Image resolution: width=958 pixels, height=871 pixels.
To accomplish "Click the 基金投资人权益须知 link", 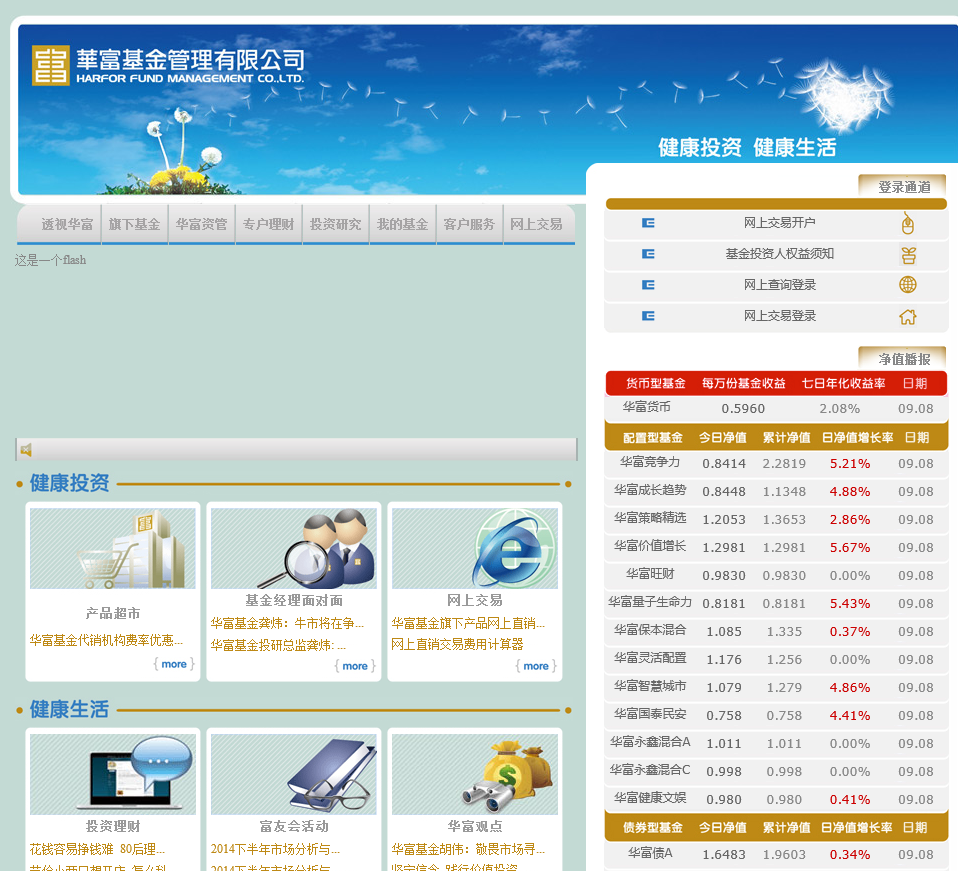I will click(x=780, y=254).
